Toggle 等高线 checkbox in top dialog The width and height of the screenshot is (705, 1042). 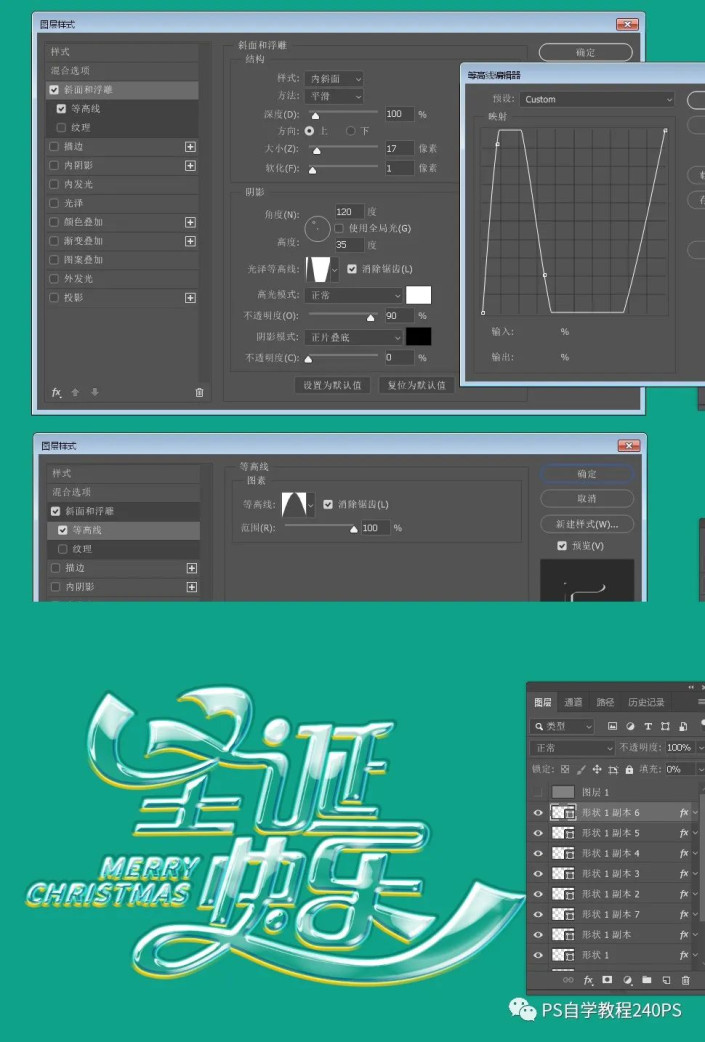point(61,108)
